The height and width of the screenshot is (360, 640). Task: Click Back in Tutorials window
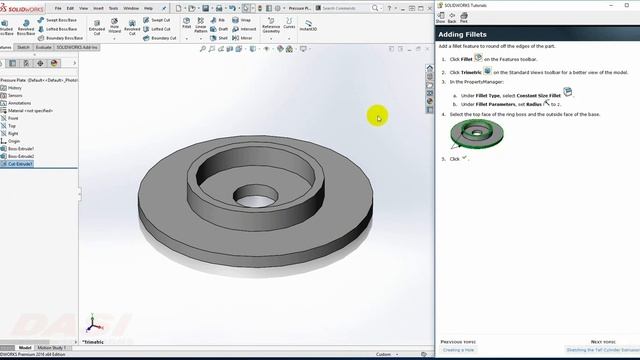[x=452, y=18]
